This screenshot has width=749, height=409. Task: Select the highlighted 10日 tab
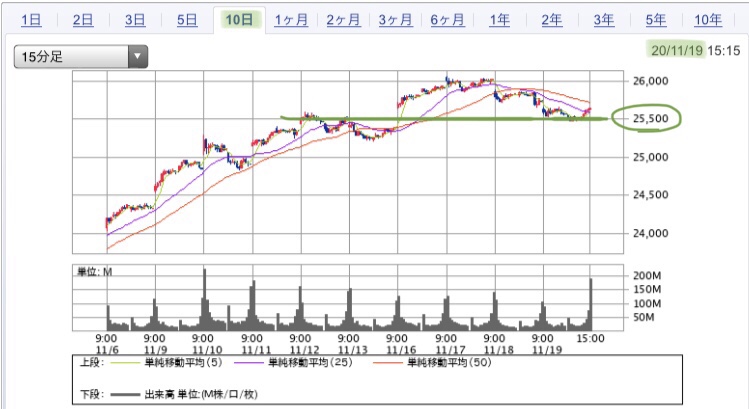tap(239, 20)
